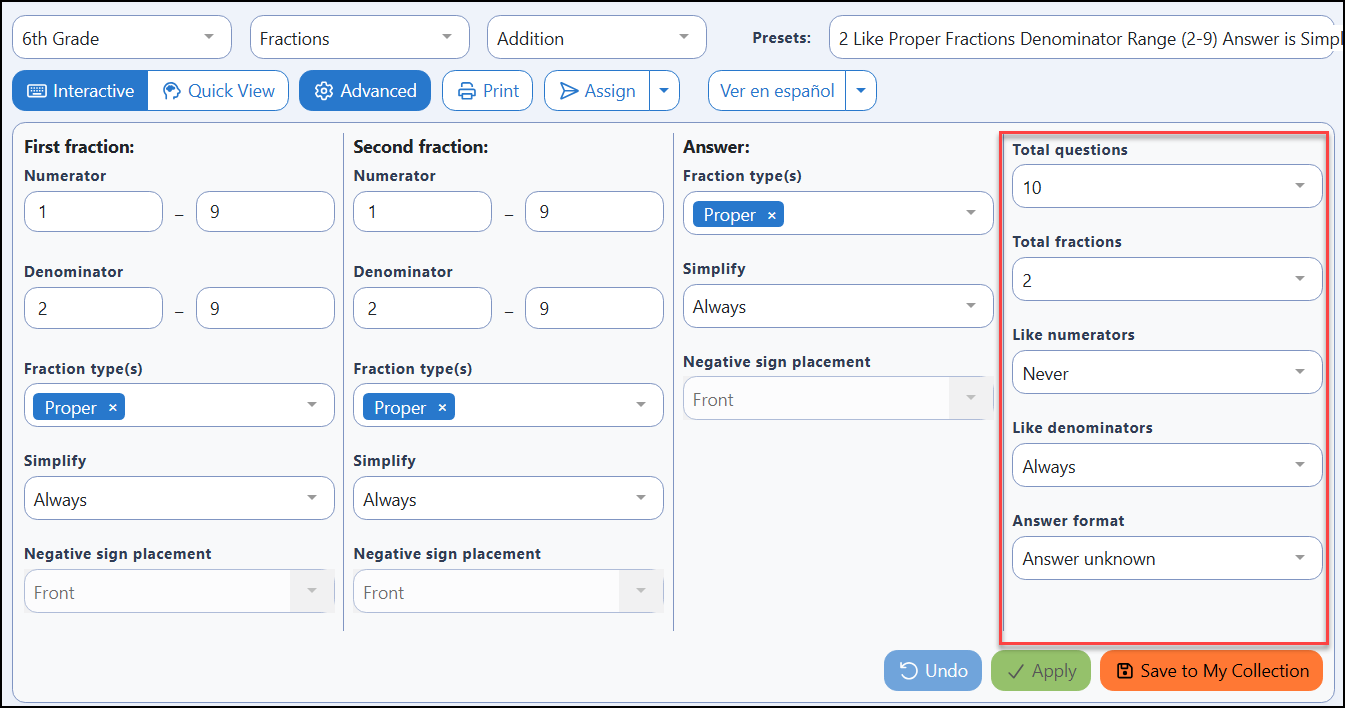
Task: Open the Like denominators dropdown
Action: click(x=1167, y=466)
